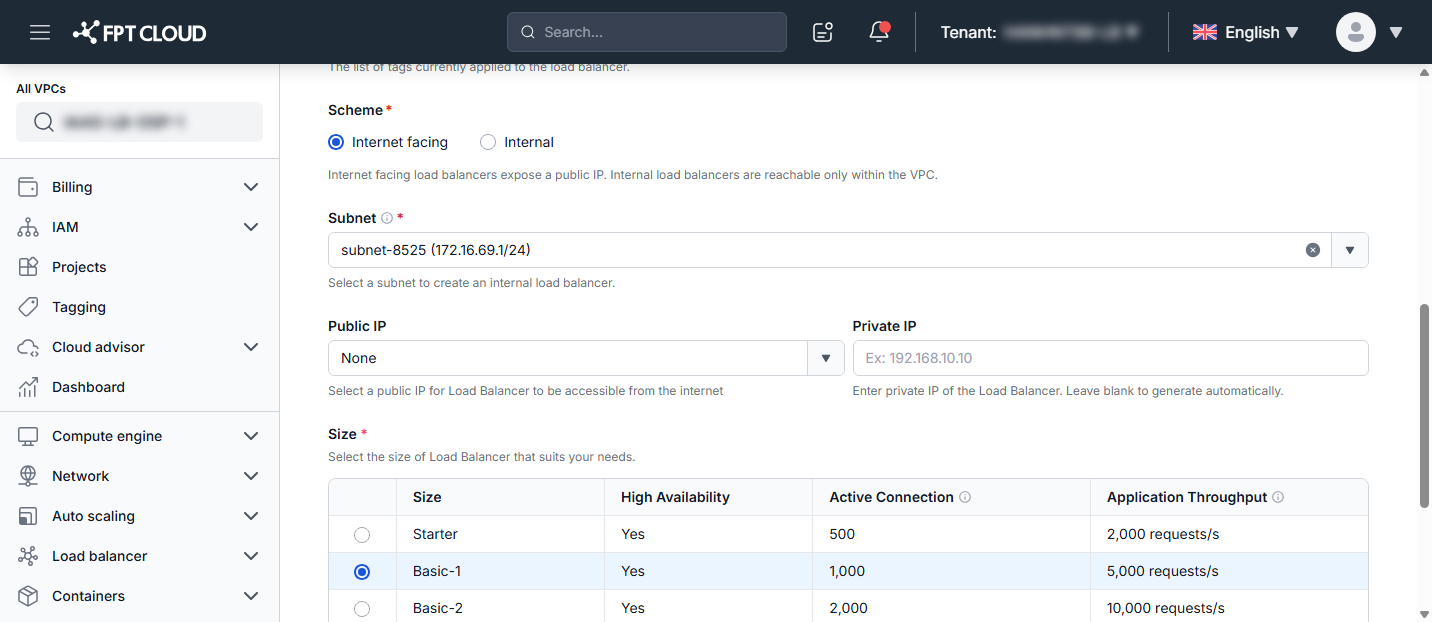This screenshot has width=1432, height=622.
Task: Click the Active Connection info icon
Action: [x=965, y=497]
